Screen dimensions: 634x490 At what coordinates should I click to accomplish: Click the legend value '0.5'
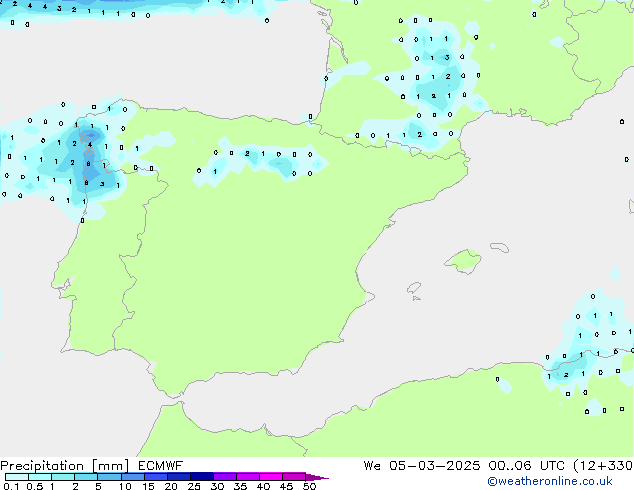tap(35, 486)
